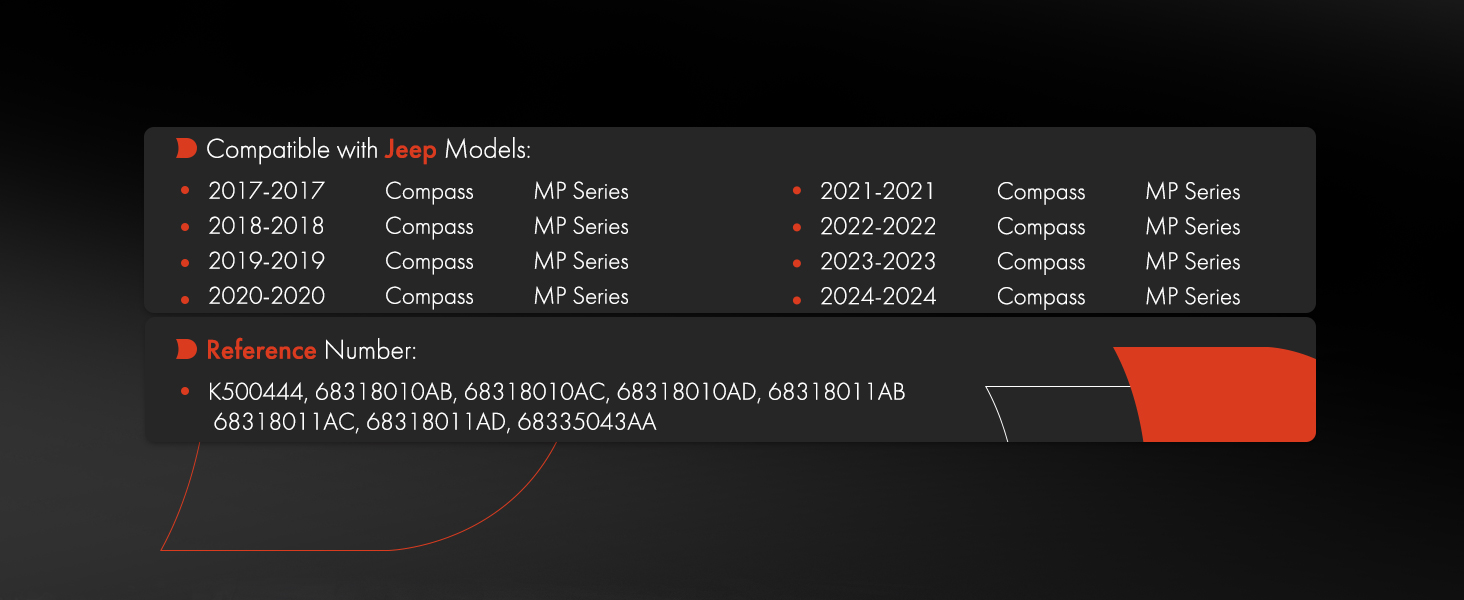Select the 2018-2018 year entry
This screenshot has height=600, width=1464.
(x=266, y=226)
